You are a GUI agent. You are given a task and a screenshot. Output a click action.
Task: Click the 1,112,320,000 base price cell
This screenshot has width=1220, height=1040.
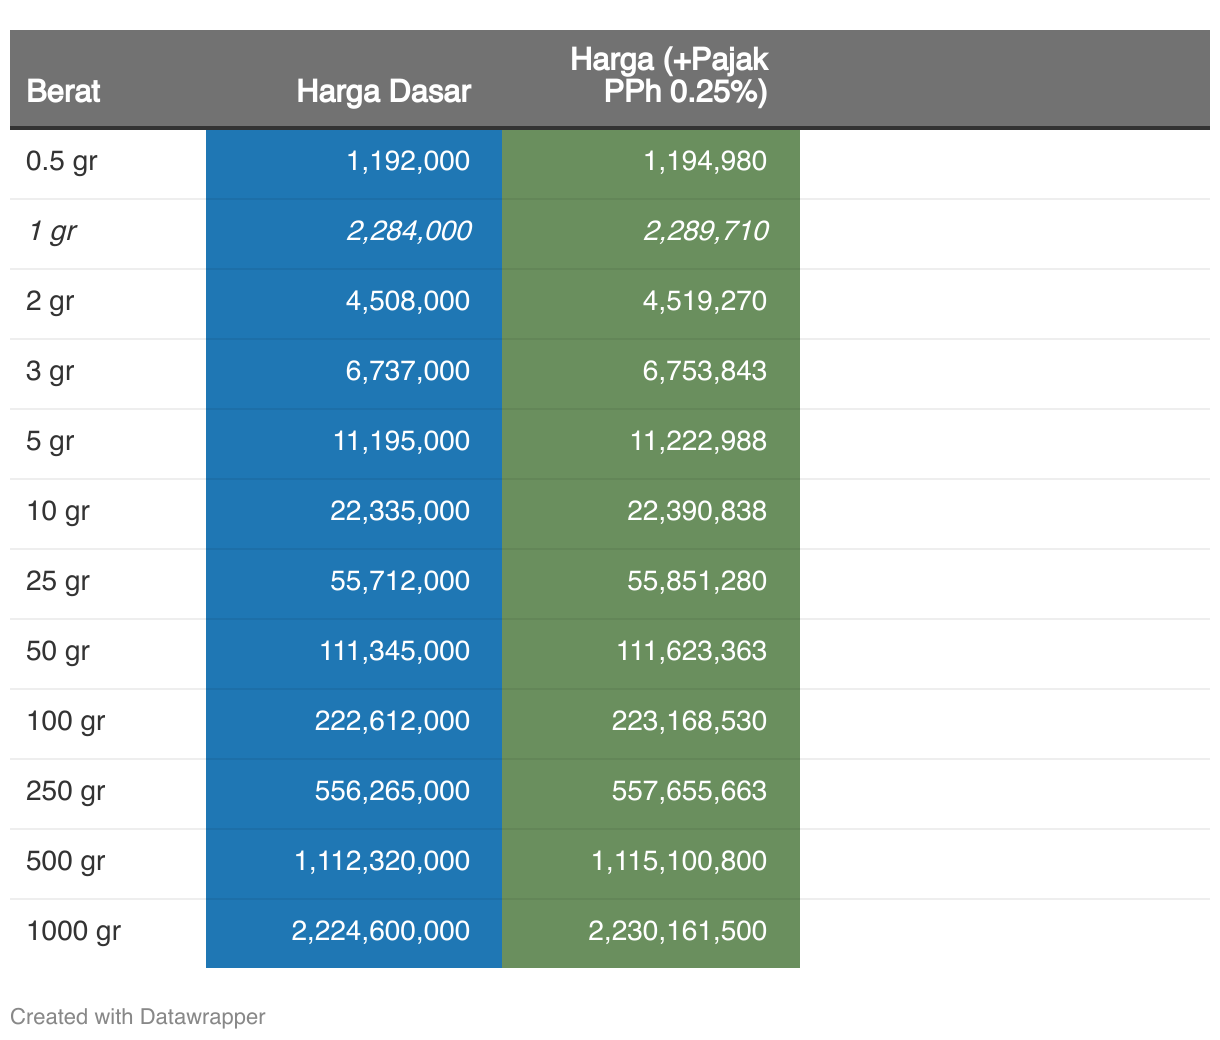(x=382, y=861)
